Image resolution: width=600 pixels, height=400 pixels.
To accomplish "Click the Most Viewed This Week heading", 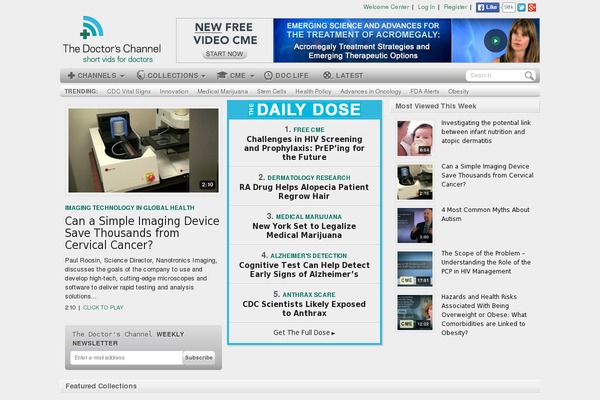I will 436,106.
